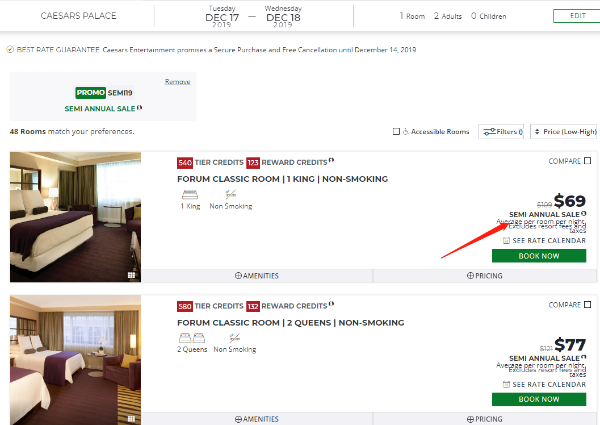
Task: Click the CAESARS PALACE hotel name
Action: (x=78, y=16)
